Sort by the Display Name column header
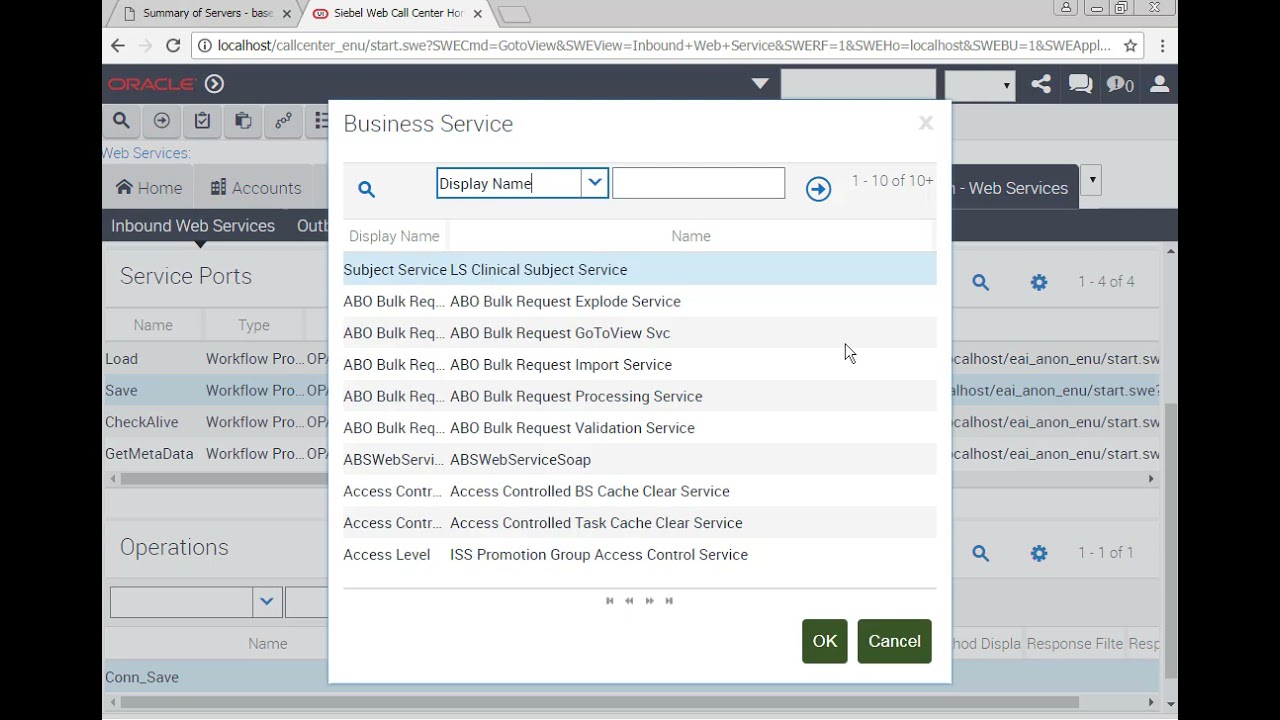The height and width of the screenshot is (720, 1280). click(394, 236)
